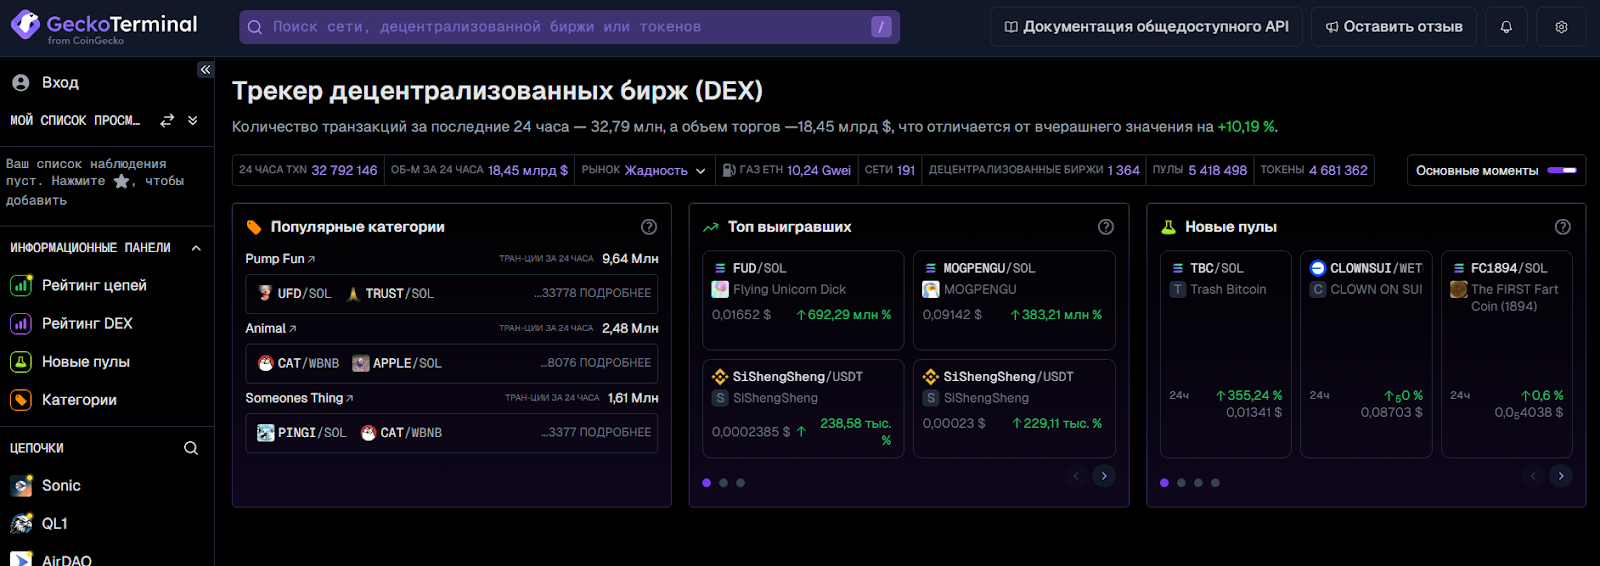The width and height of the screenshot is (1600, 566).
Task: Select fourth Новые пулы carousel dot
Action: click(x=1215, y=483)
